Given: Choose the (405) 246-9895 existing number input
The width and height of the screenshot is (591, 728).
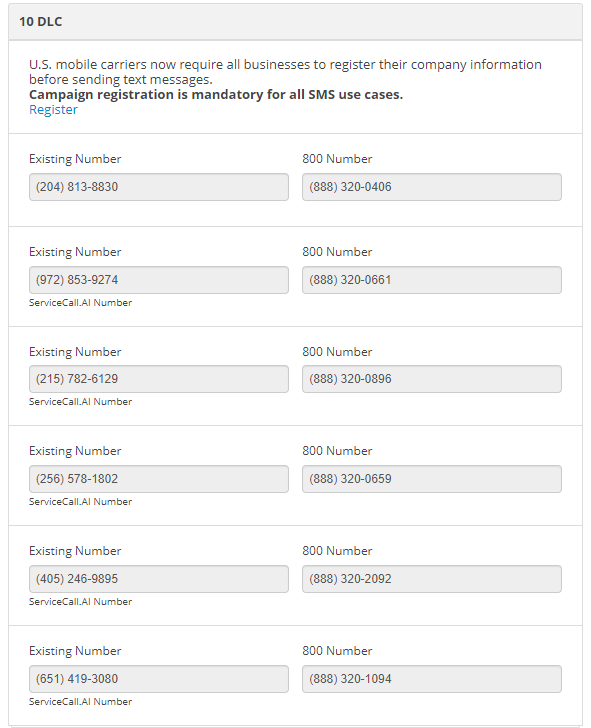Looking at the screenshot, I should point(159,579).
